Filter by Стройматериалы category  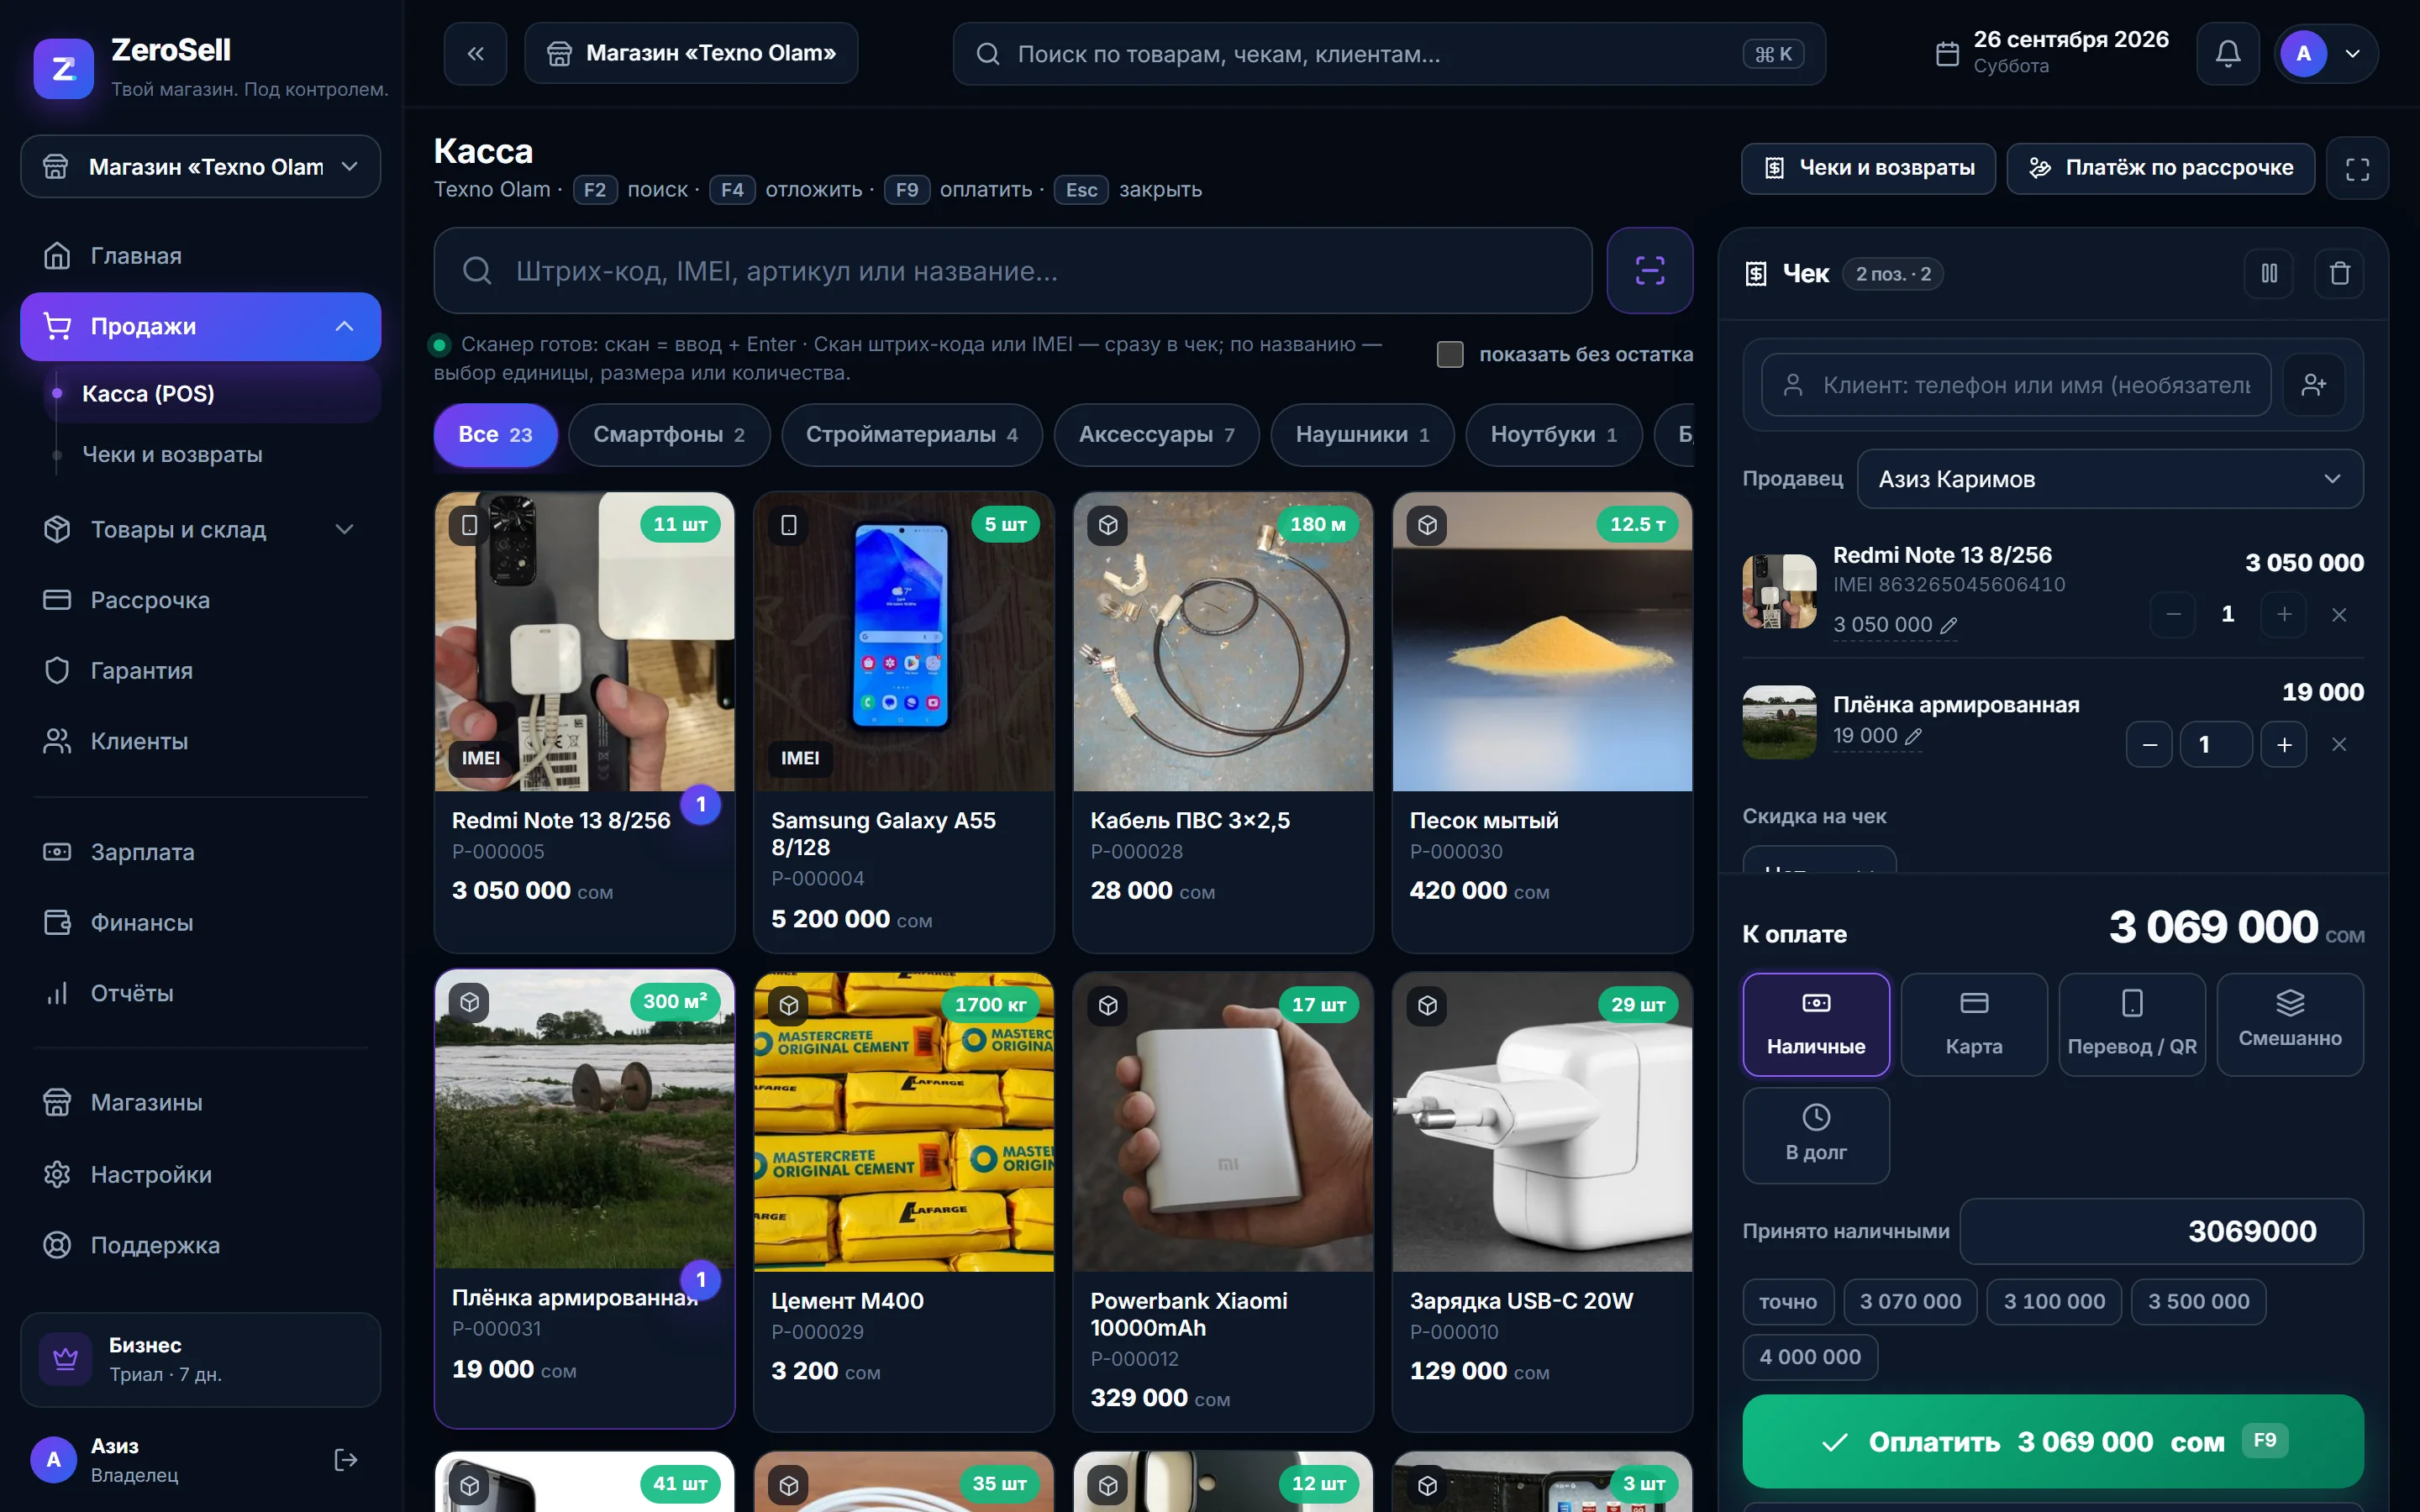click(x=912, y=435)
